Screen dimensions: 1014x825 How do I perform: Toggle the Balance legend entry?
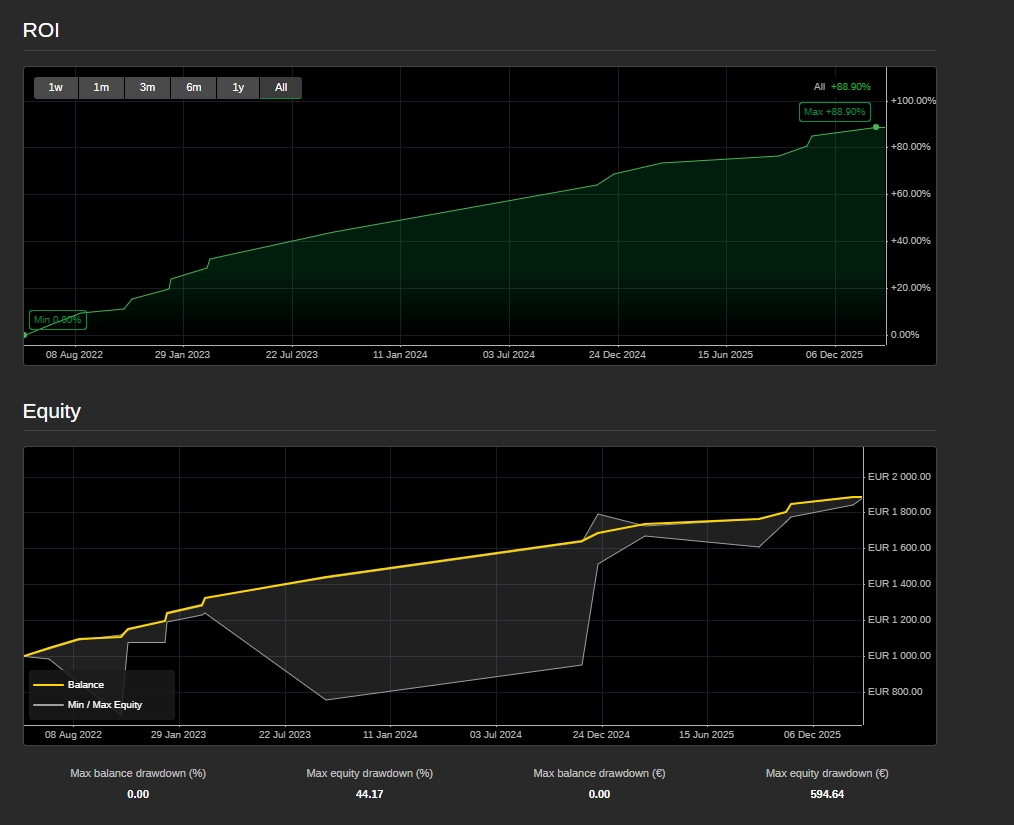(85, 685)
